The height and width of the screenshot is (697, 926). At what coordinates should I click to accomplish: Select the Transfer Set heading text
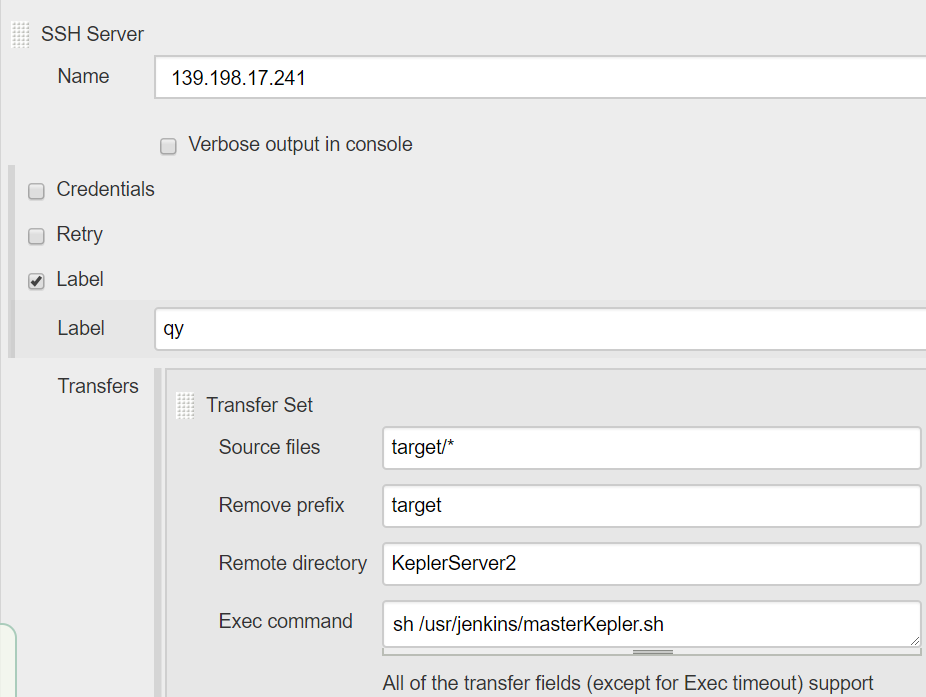[259, 405]
